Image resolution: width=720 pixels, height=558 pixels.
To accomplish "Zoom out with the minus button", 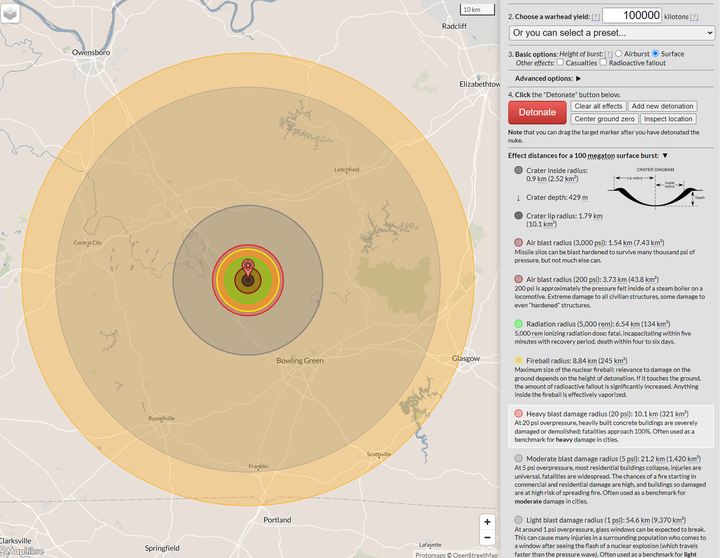I will (487, 537).
